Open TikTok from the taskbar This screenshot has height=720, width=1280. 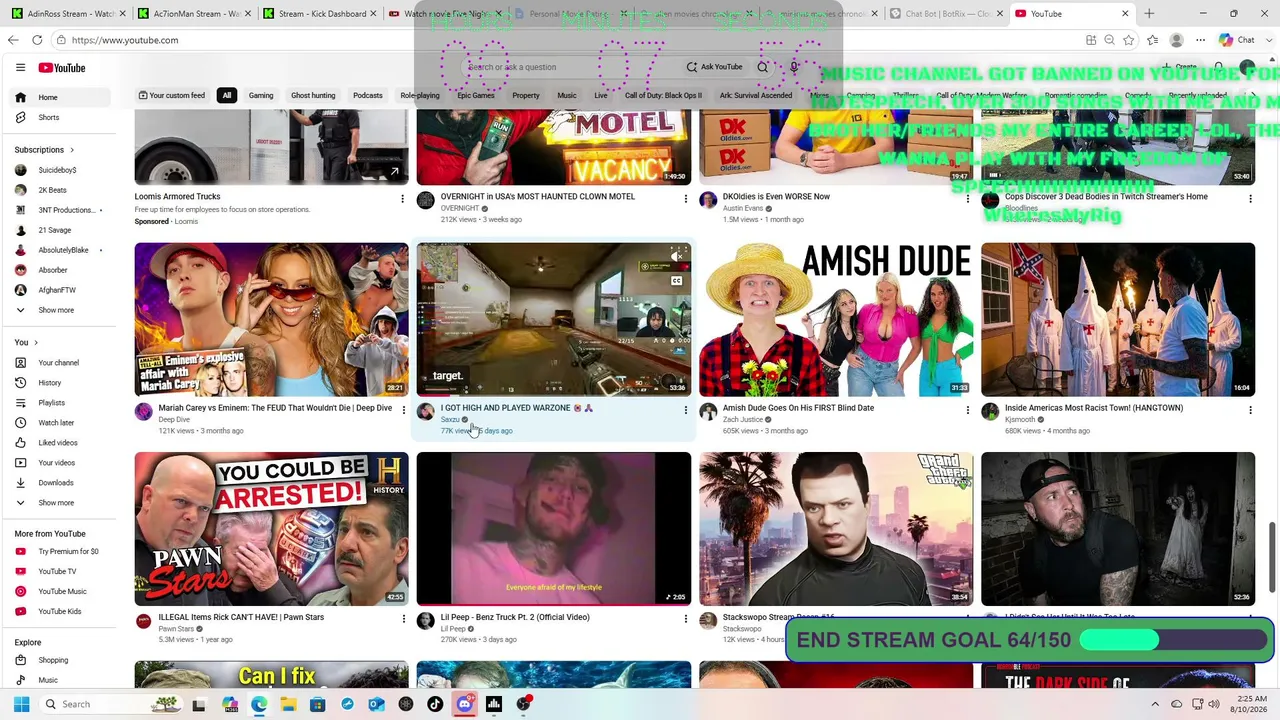[435, 704]
